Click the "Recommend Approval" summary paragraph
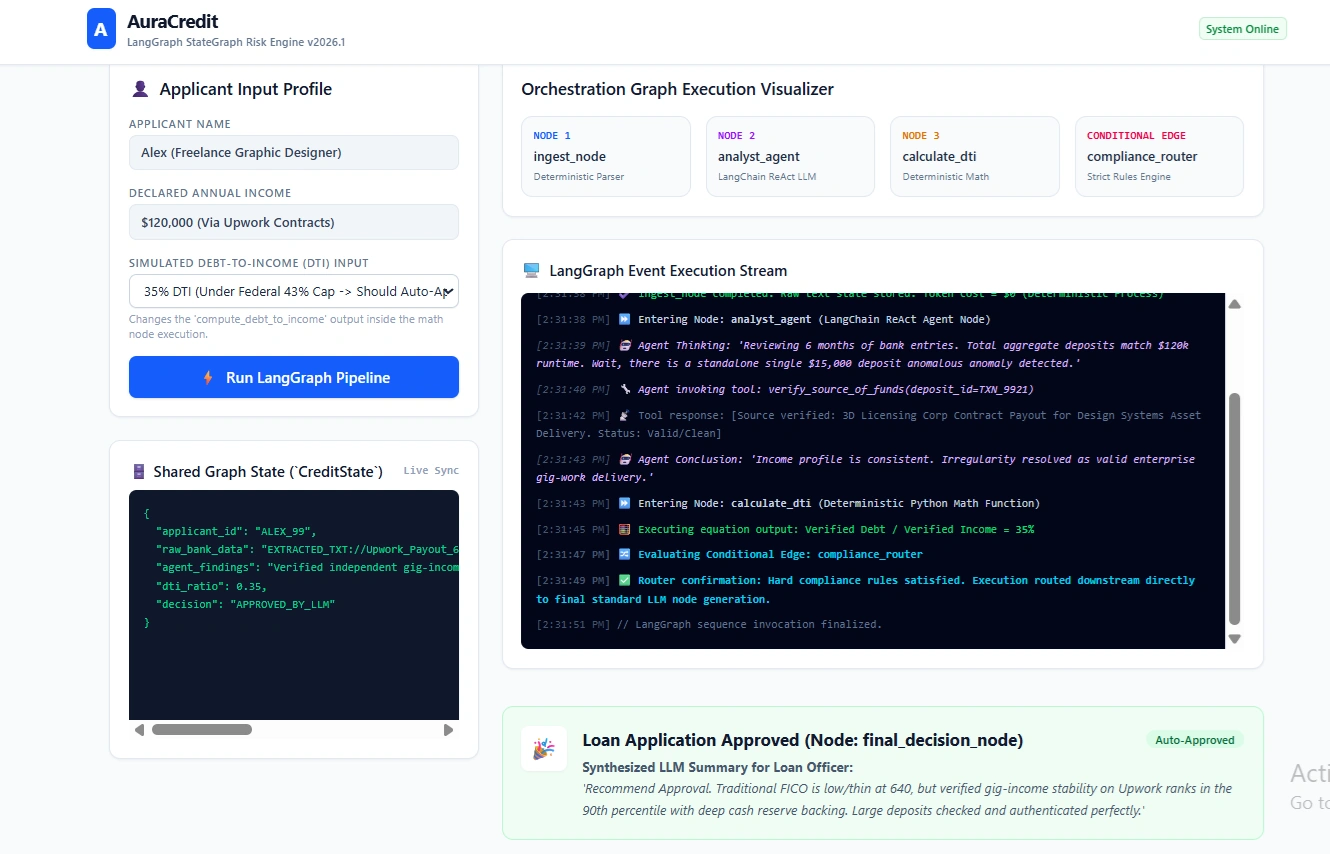 [907, 799]
